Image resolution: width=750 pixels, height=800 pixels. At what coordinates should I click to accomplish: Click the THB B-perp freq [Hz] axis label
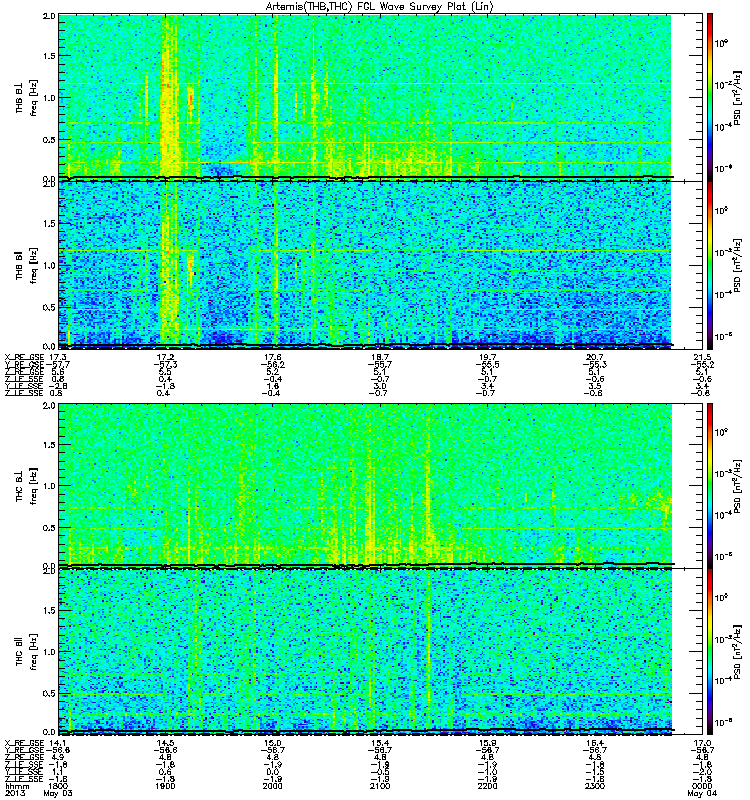(x=34, y=97)
